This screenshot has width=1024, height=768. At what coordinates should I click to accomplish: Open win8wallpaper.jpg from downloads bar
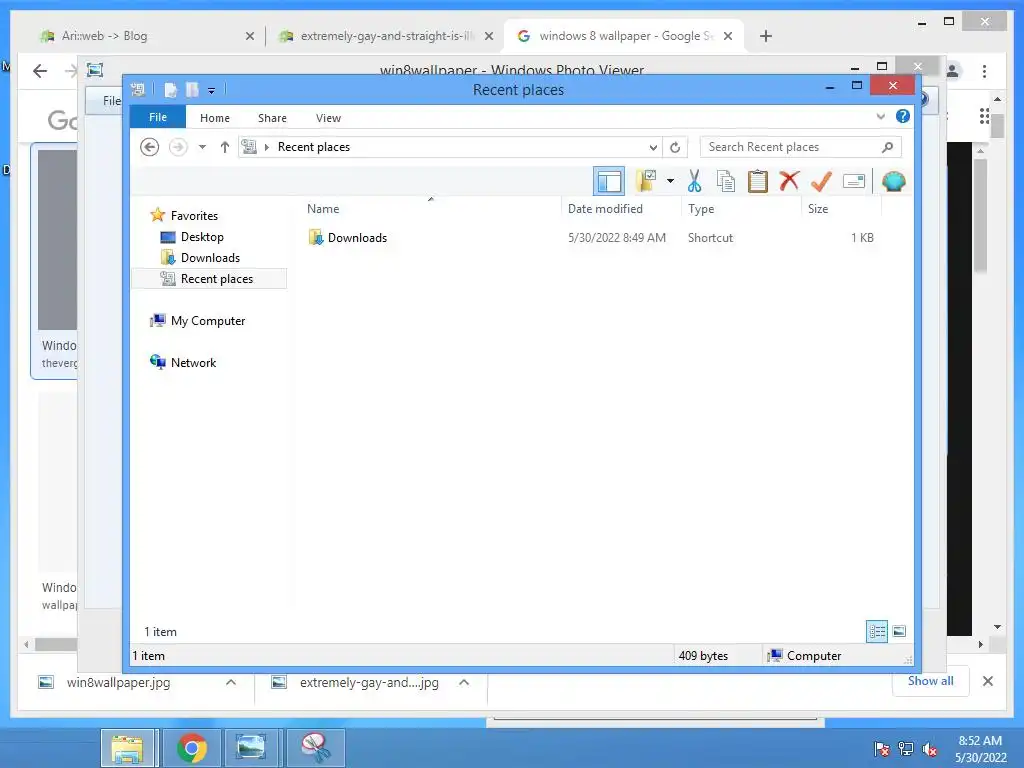118,682
